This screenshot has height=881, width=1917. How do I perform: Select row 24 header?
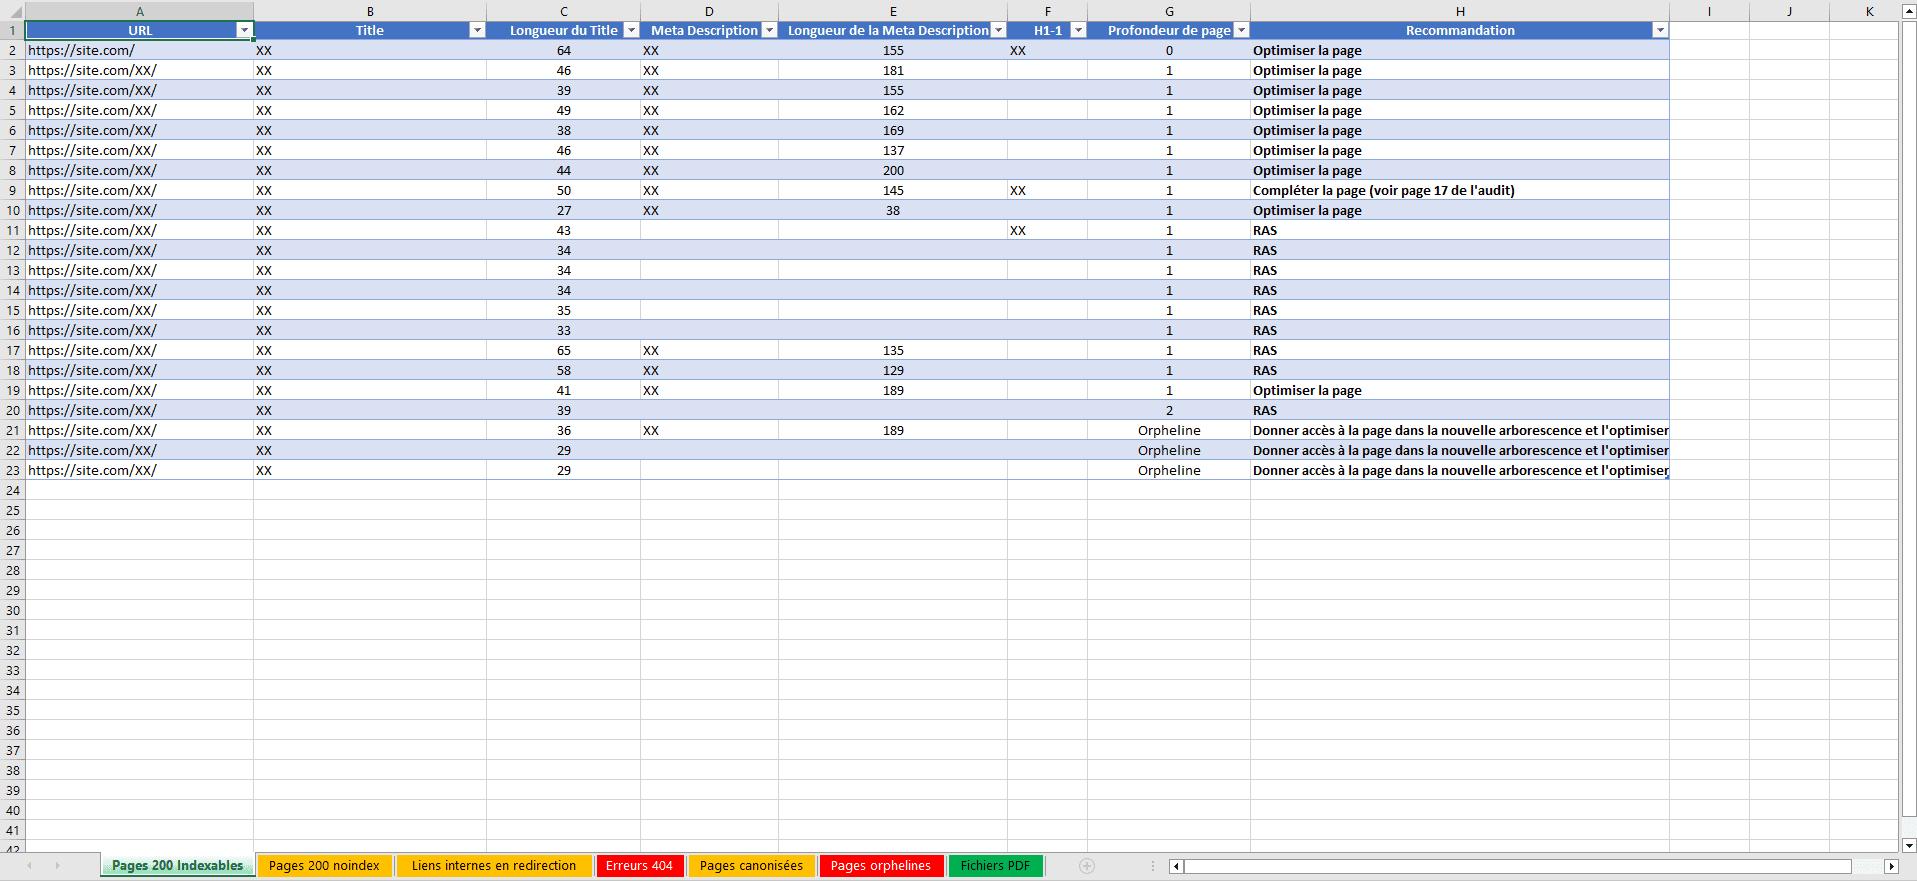tap(13, 490)
